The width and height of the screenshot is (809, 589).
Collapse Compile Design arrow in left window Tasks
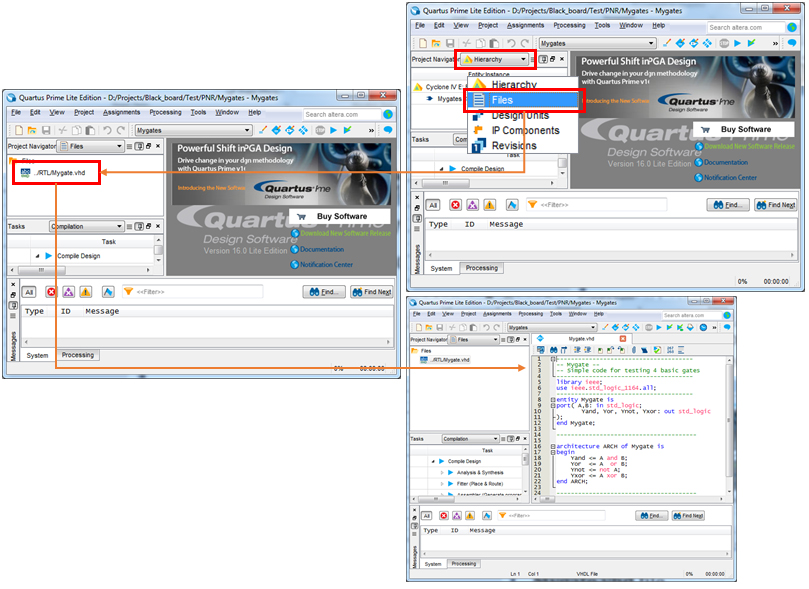click(x=37, y=256)
